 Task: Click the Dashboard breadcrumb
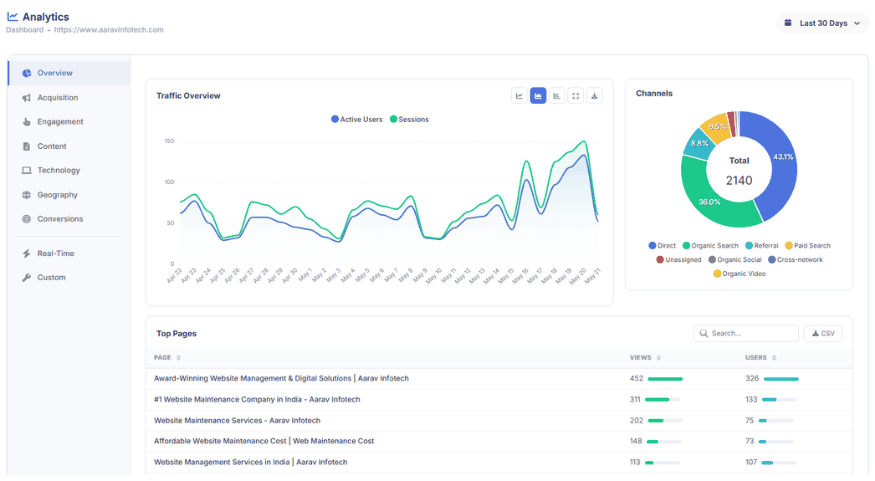[25, 30]
